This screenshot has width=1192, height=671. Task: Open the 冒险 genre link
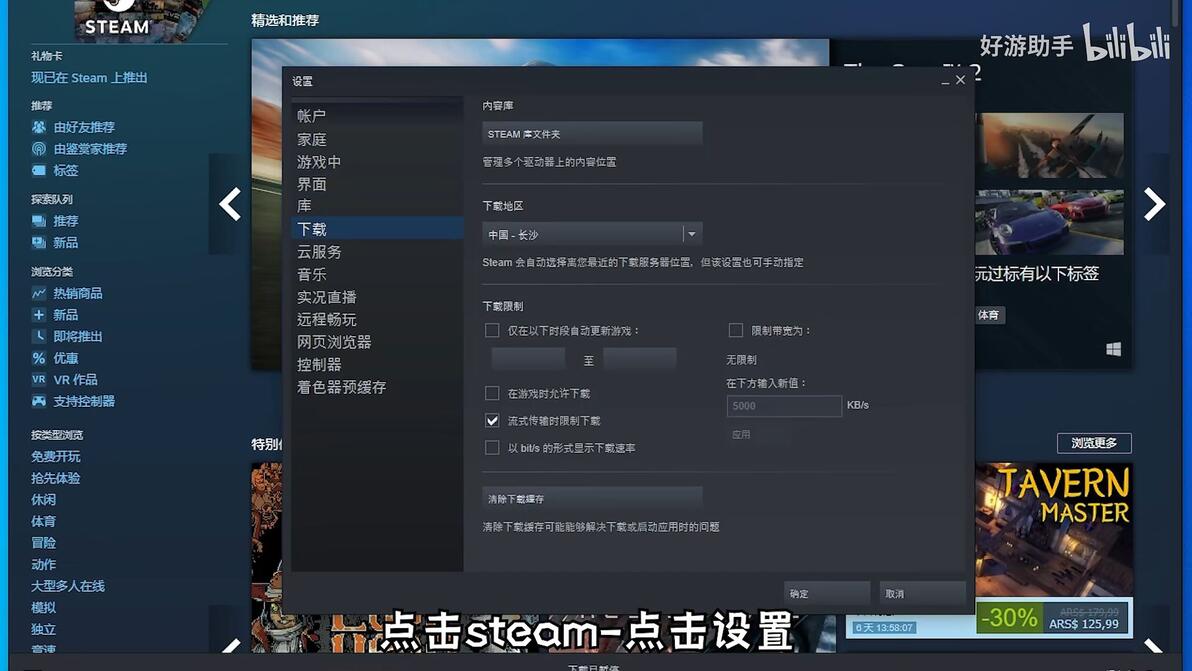43,543
